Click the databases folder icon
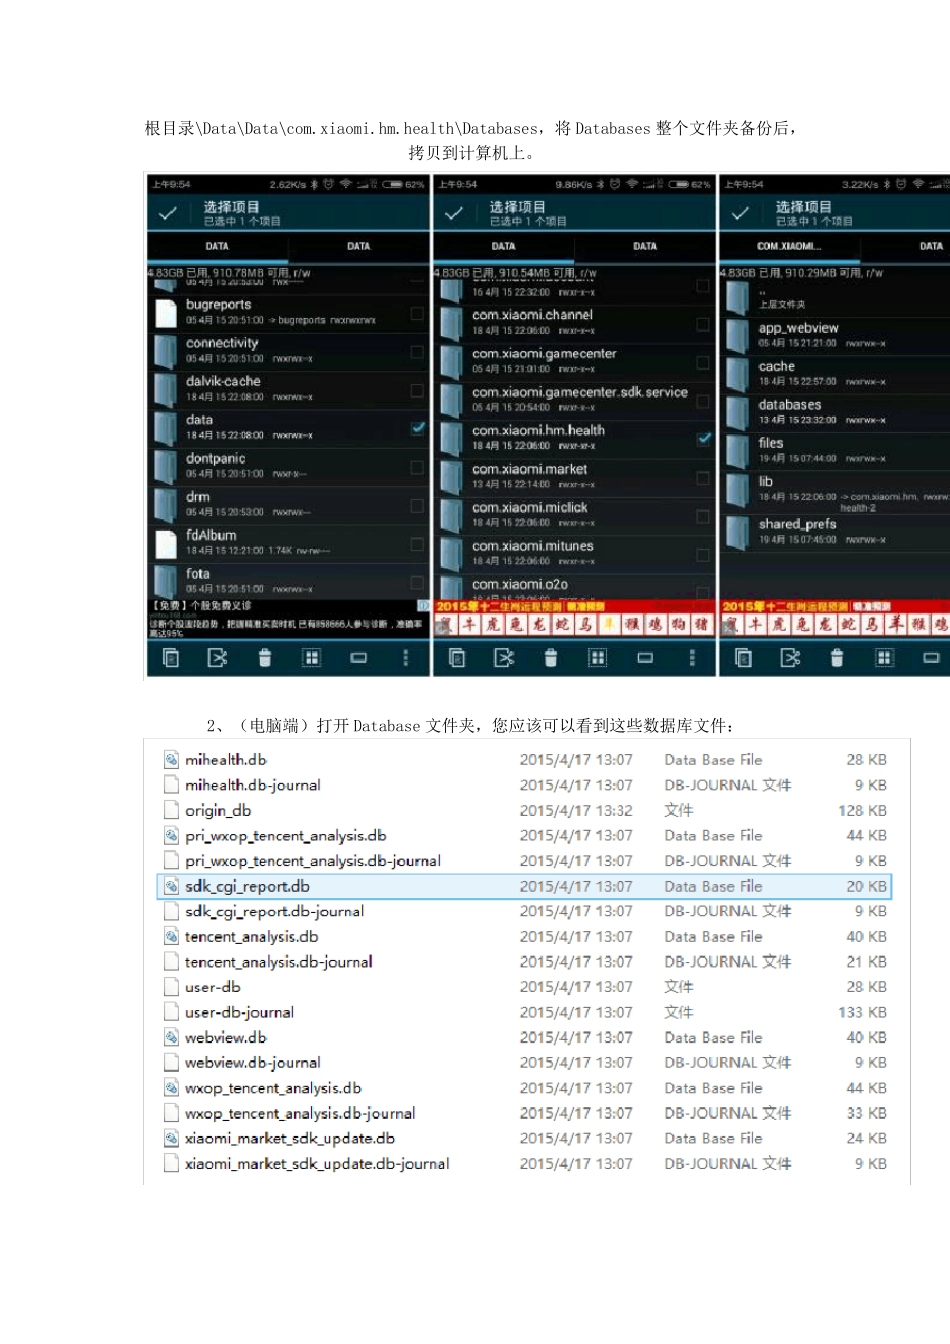The image size is (950, 1344). pyautogui.click(x=738, y=411)
